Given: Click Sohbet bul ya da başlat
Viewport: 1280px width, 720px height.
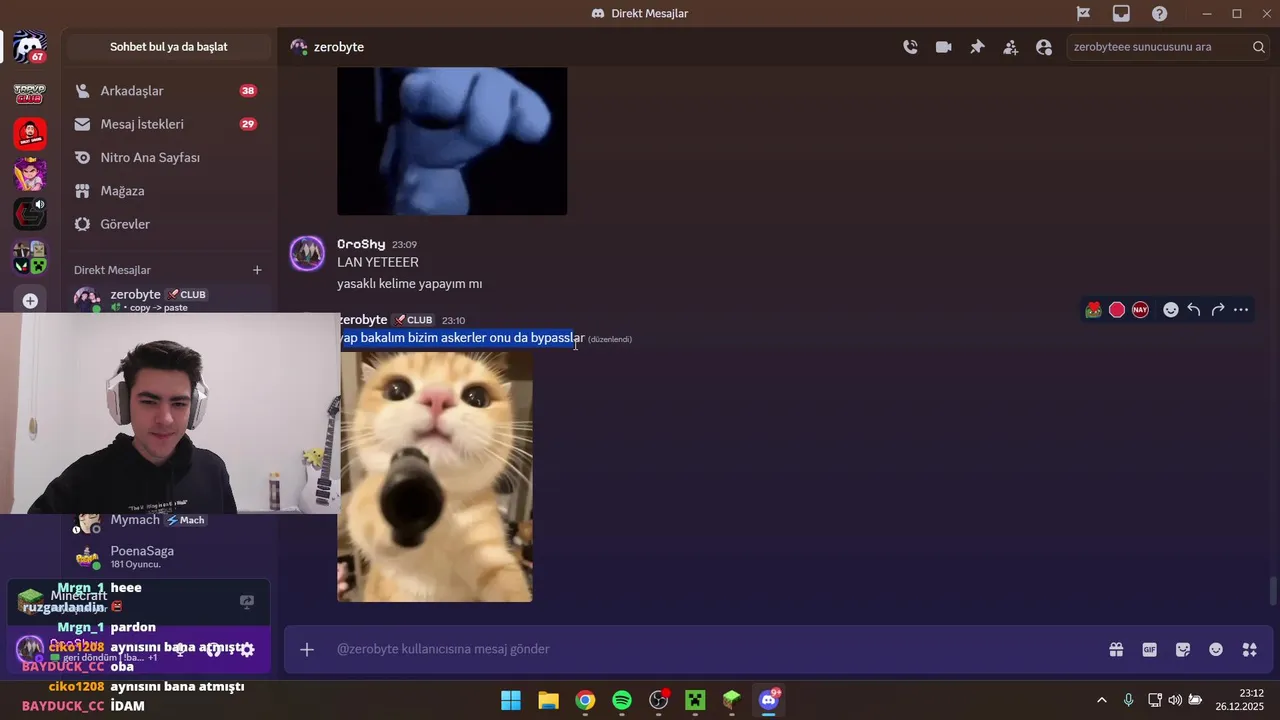Looking at the screenshot, I should point(168,47).
